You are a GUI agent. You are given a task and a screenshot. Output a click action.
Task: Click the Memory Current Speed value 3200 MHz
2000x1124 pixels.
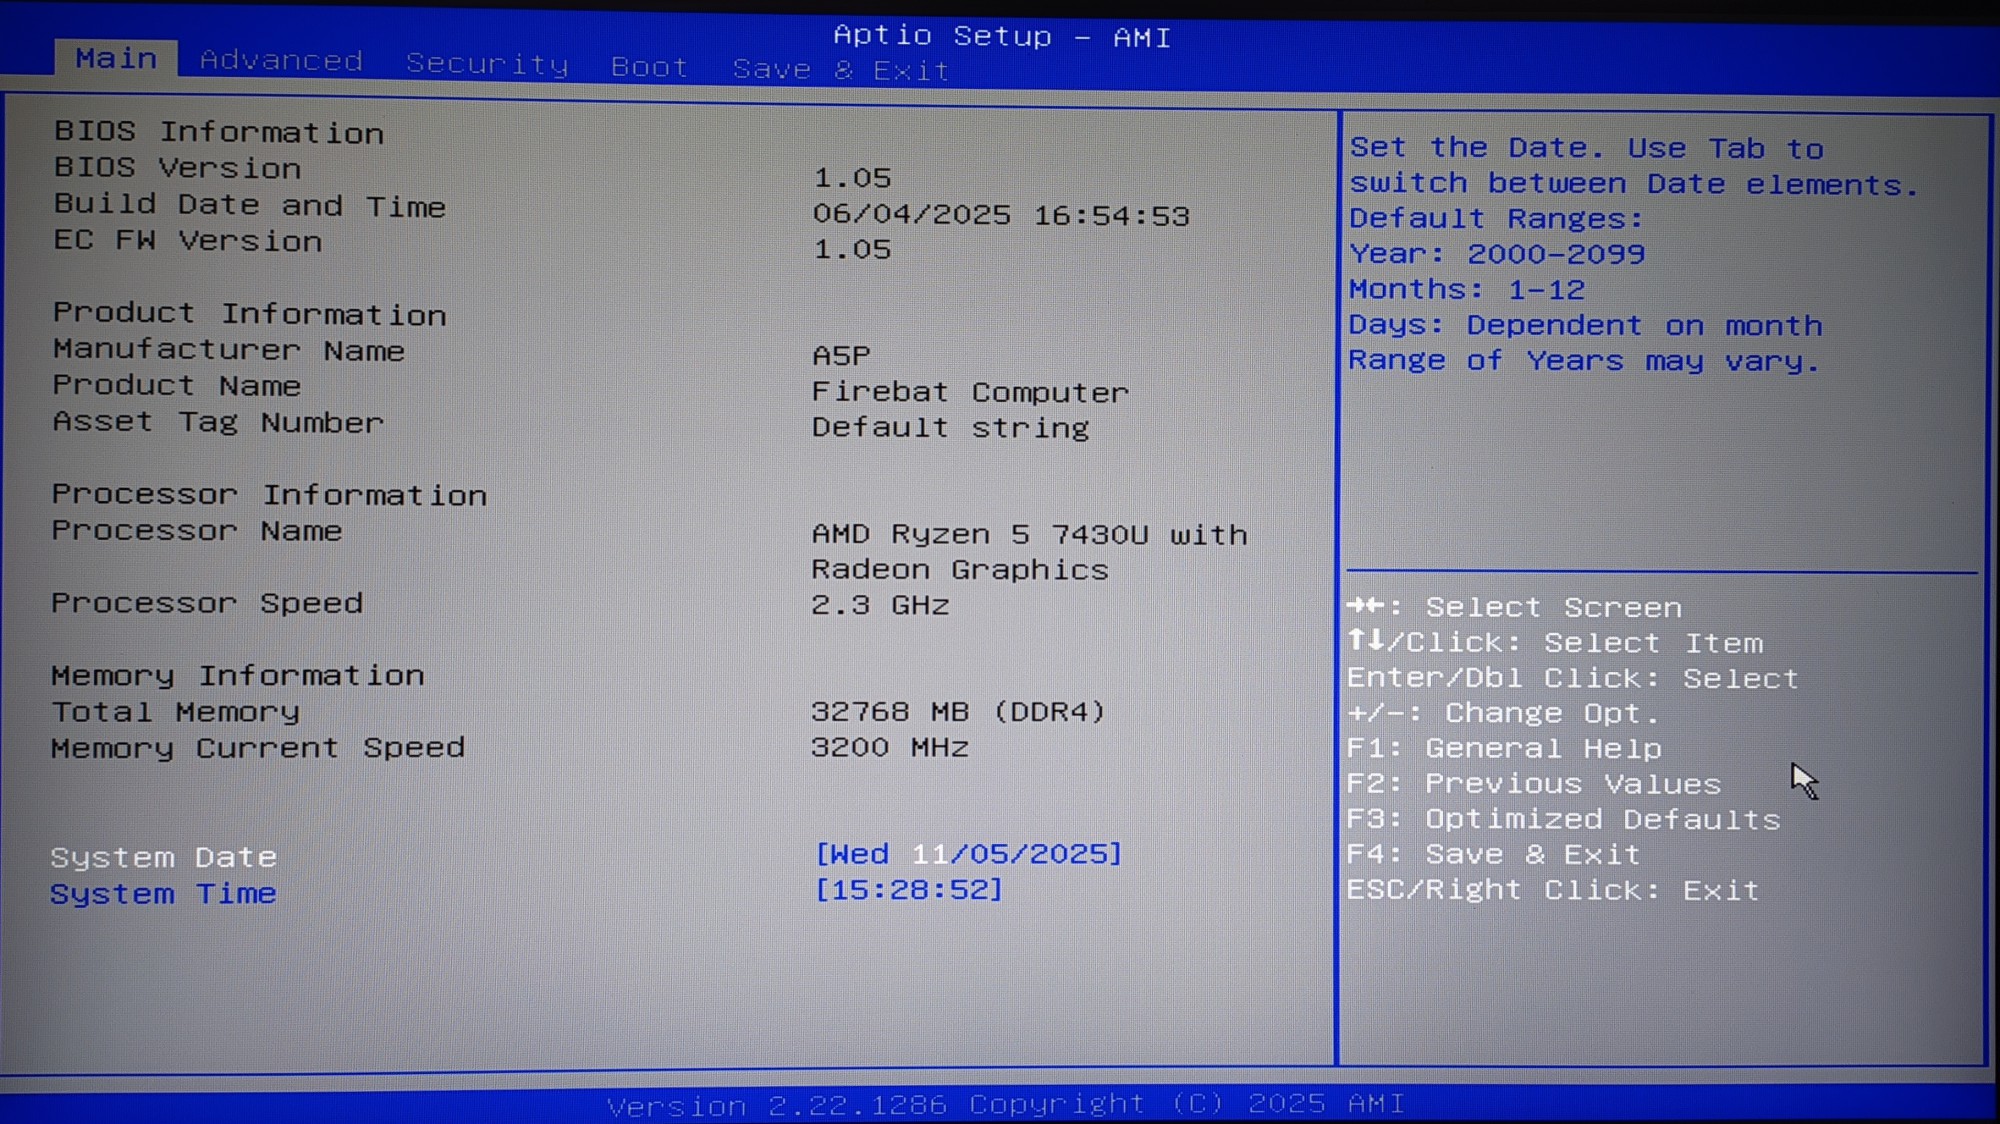click(x=889, y=748)
